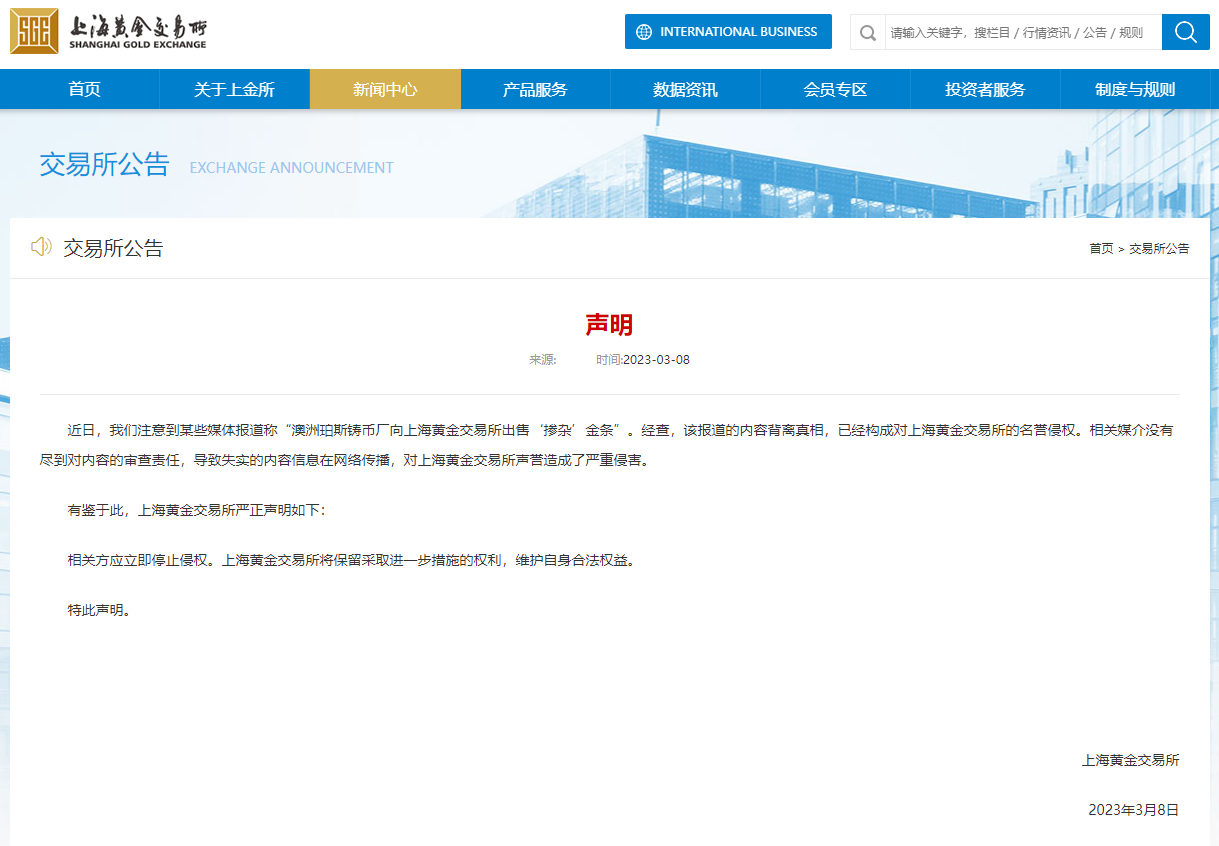Click the publish date 2023-03-08

pos(656,360)
